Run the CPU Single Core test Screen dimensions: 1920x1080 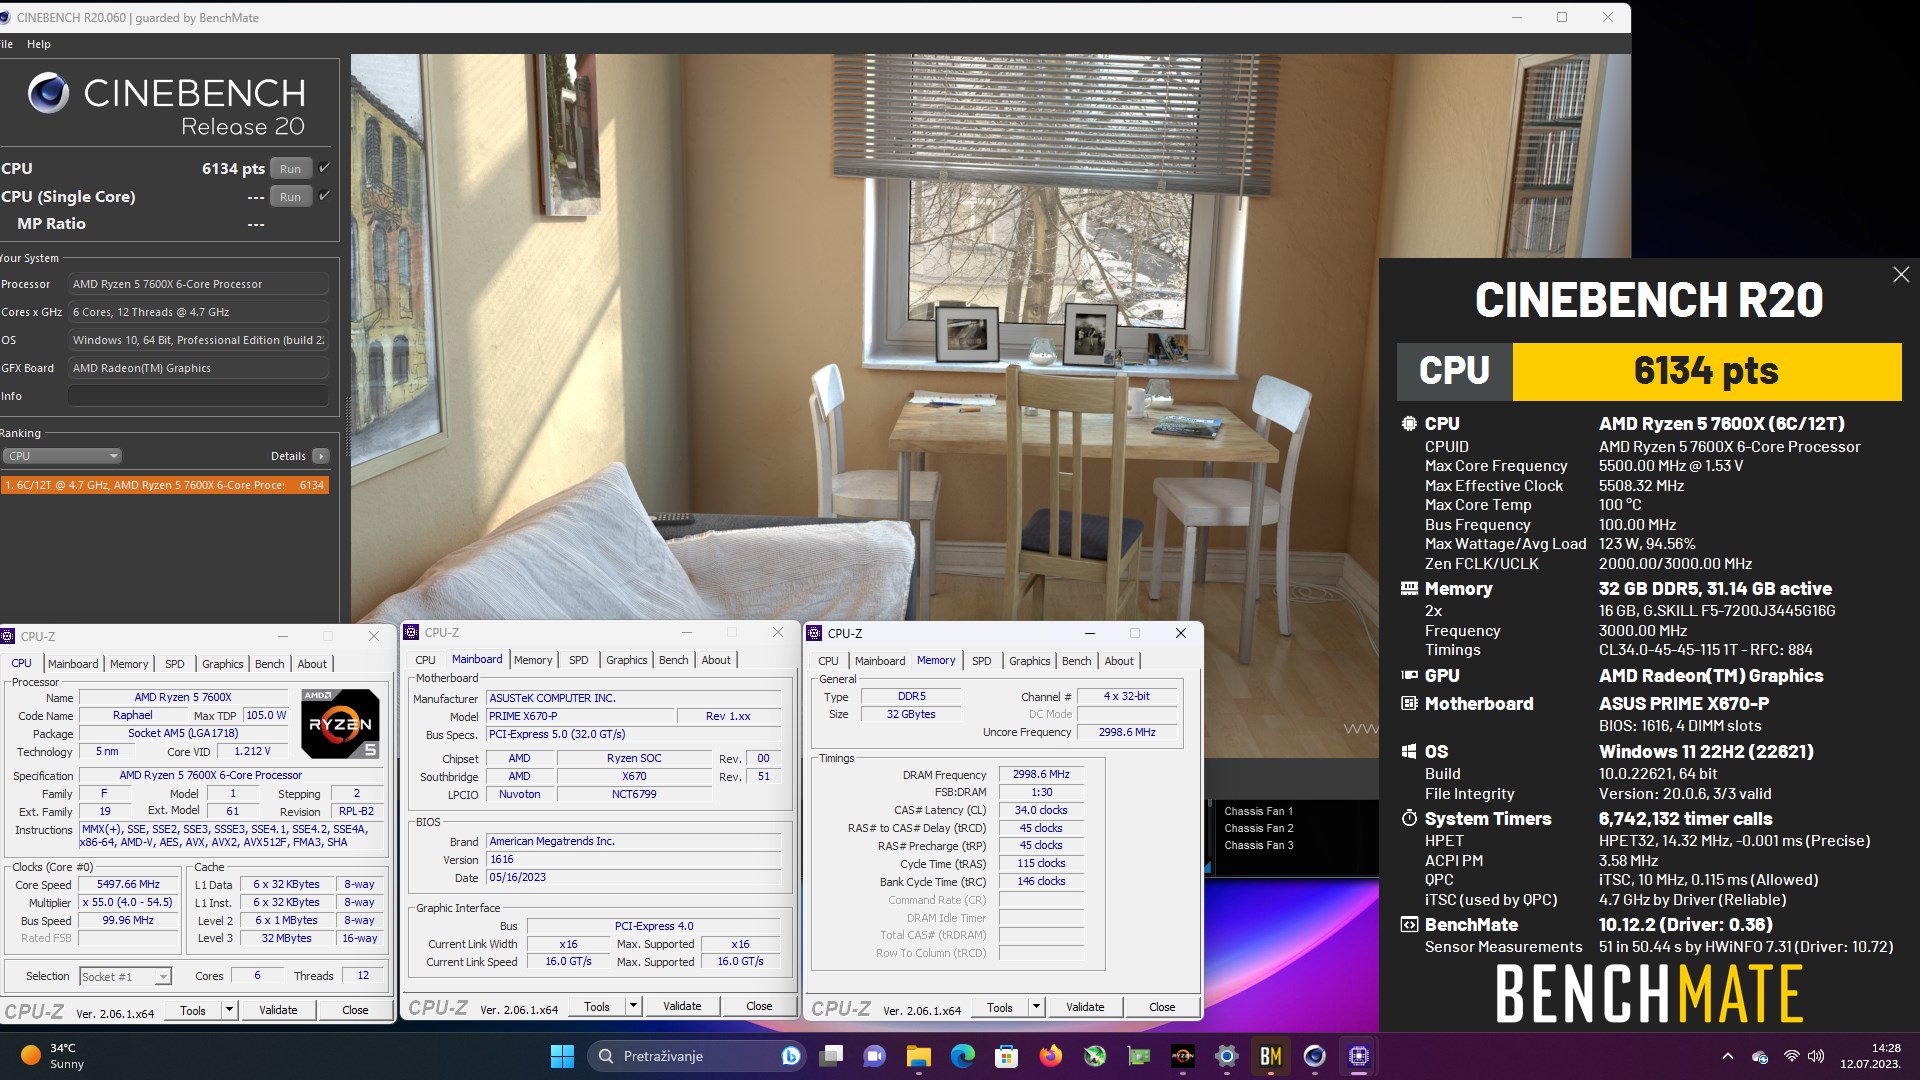(x=290, y=197)
